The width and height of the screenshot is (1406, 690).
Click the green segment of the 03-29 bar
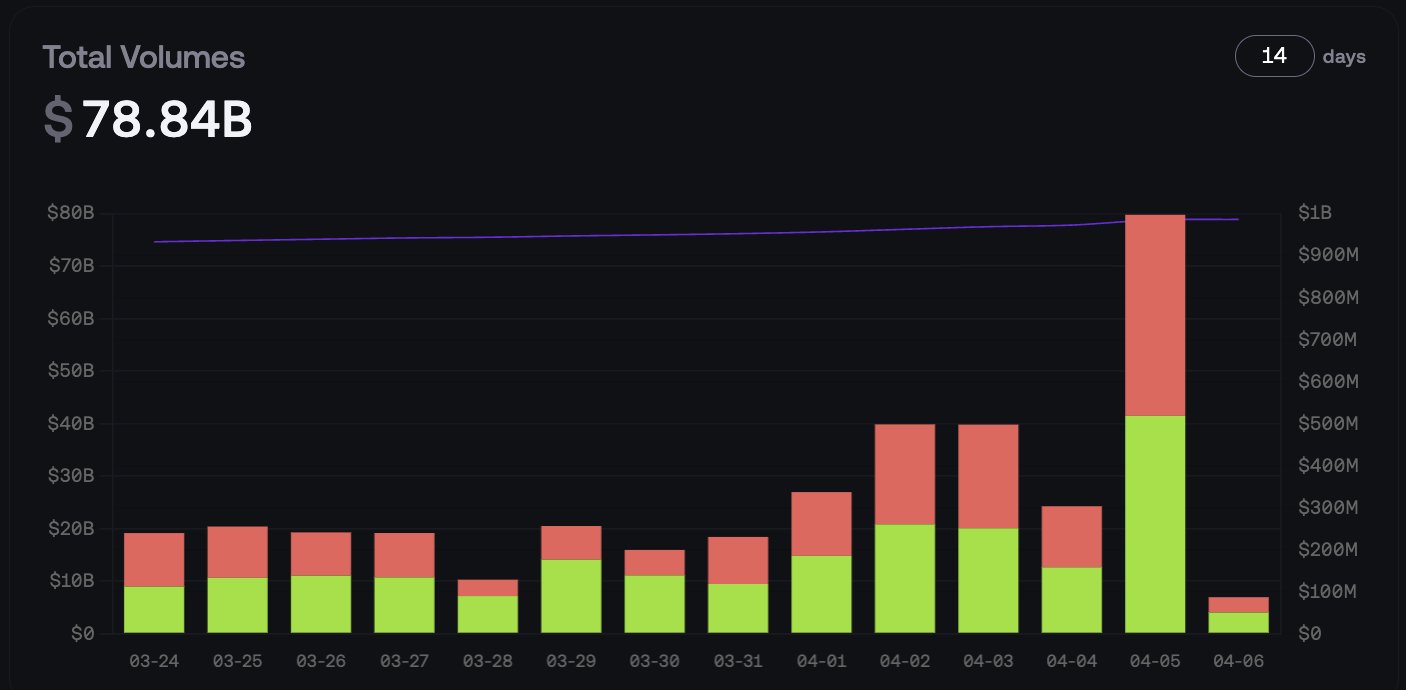click(571, 596)
